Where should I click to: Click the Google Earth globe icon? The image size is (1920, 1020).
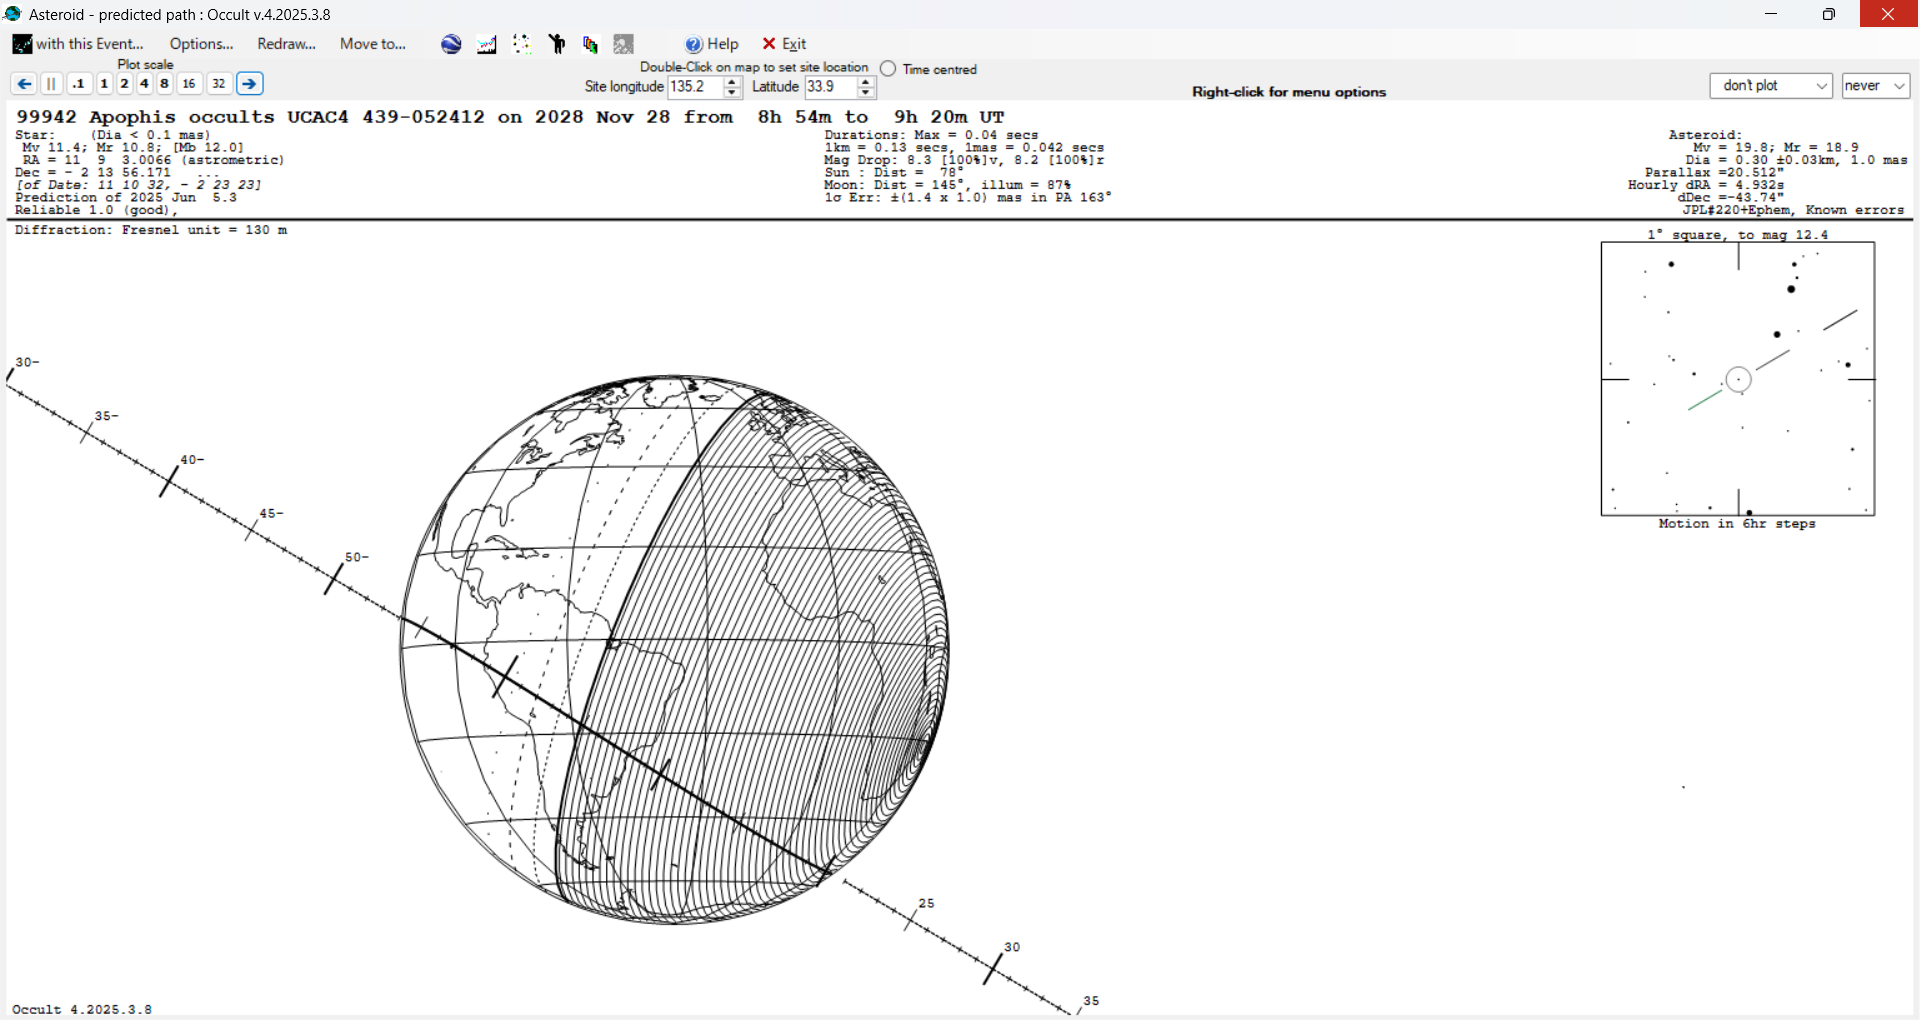tap(451, 44)
